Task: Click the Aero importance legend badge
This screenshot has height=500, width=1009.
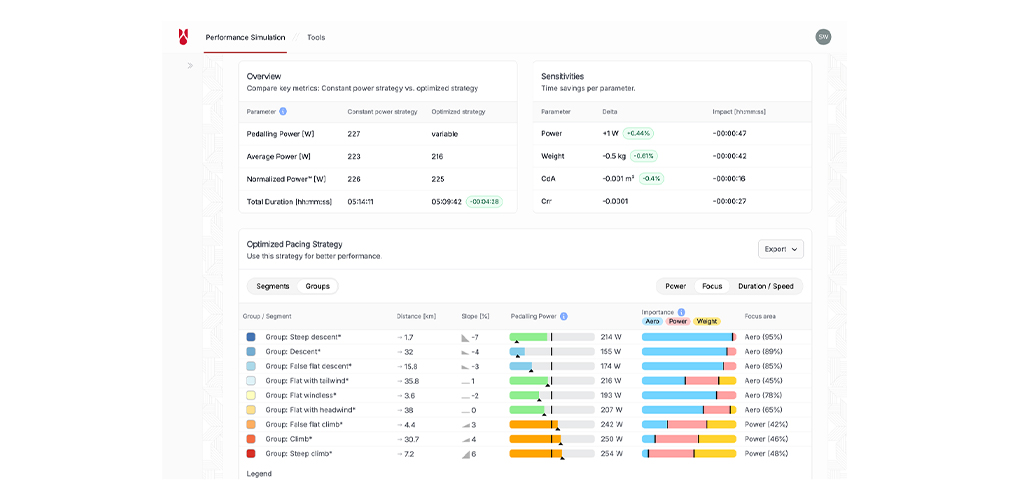Action: 652,321
